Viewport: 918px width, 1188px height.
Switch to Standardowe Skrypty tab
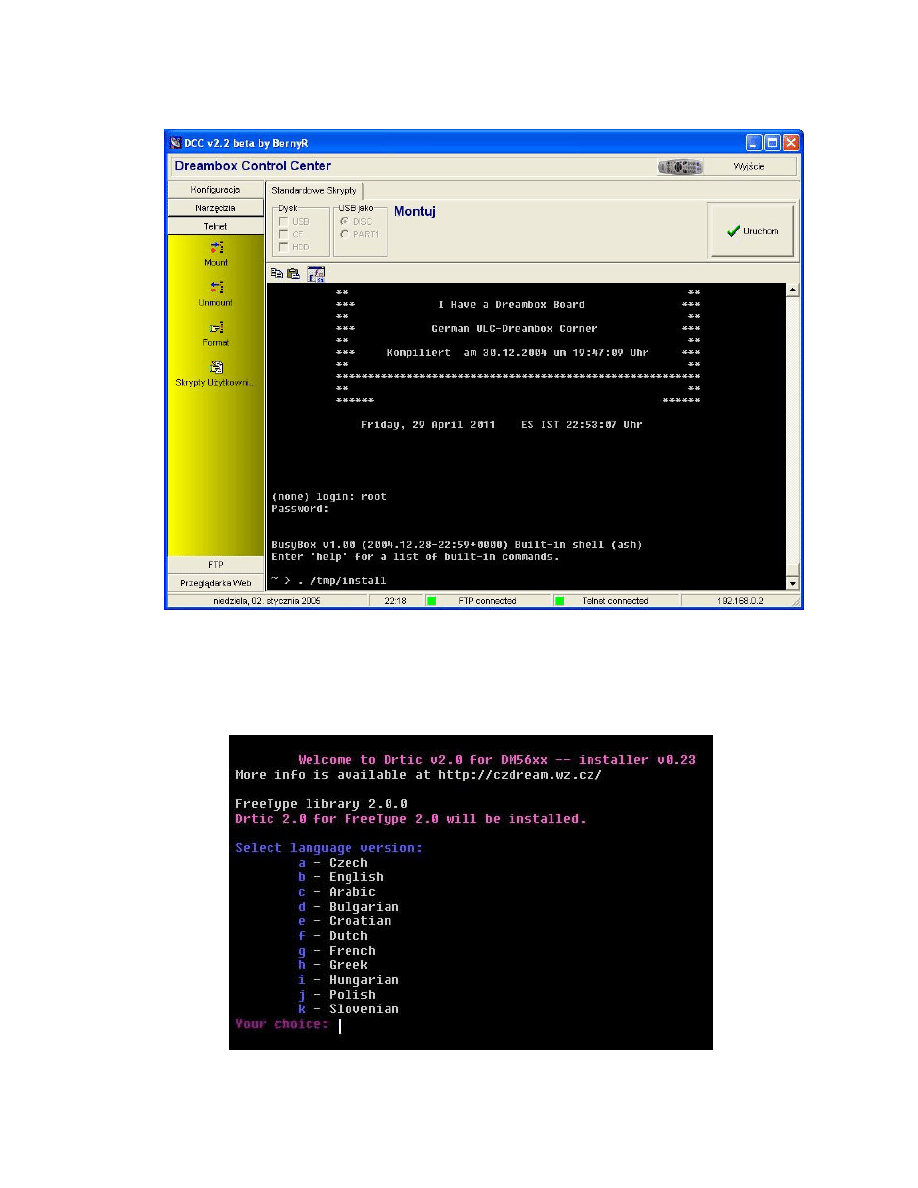click(x=315, y=190)
